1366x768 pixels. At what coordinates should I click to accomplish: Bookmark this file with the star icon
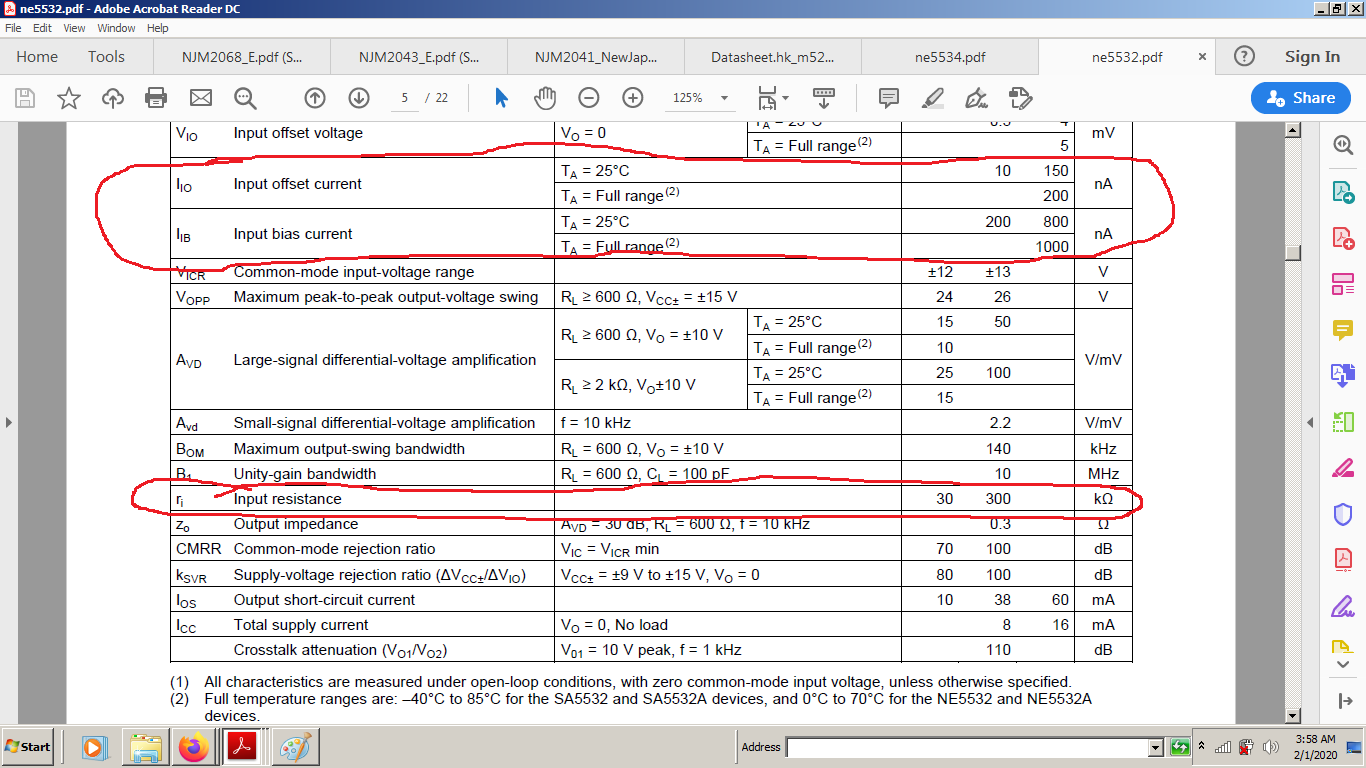pyautogui.click(x=68, y=98)
